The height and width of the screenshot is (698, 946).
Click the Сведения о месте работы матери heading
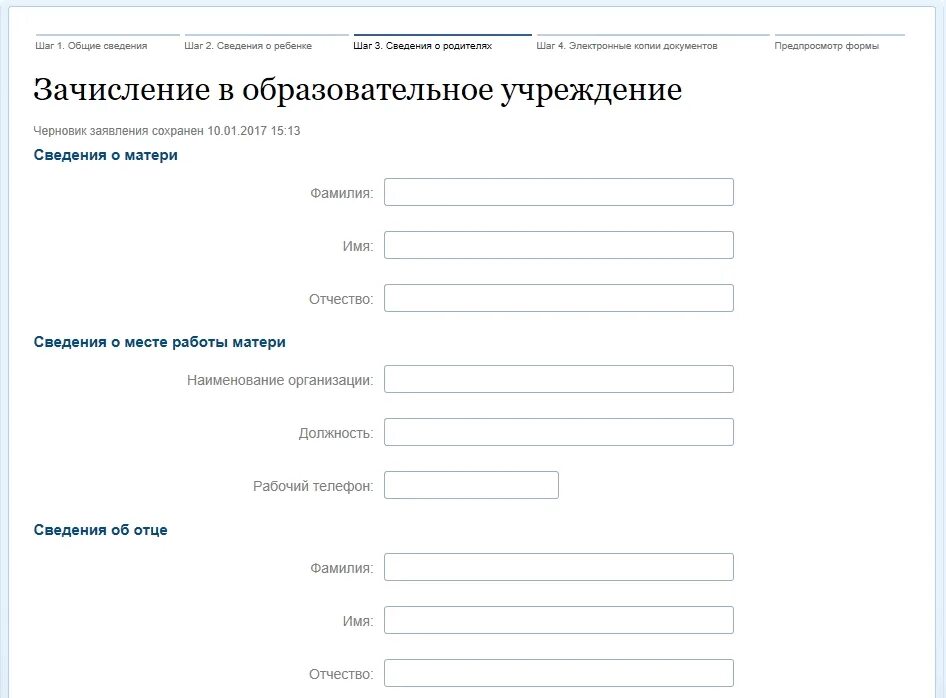[159, 342]
